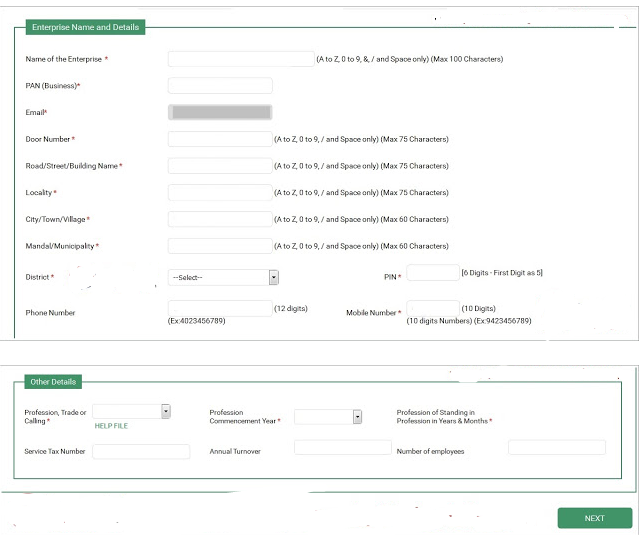The width and height of the screenshot is (641, 535).
Task: Open the District --Select-- dropdown
Action: [x=223, y=277]
